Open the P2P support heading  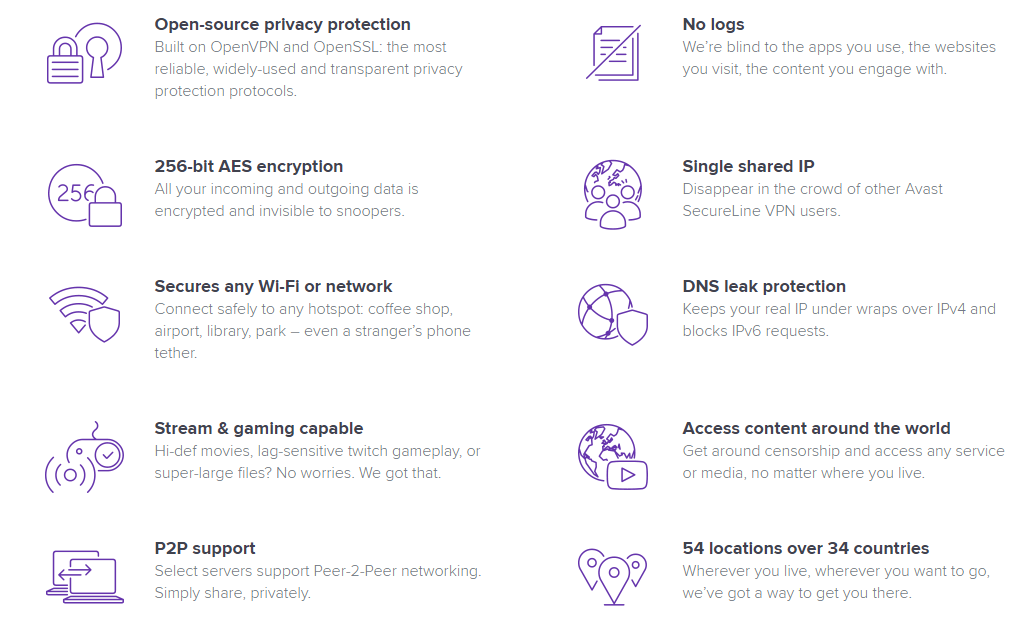204,548
